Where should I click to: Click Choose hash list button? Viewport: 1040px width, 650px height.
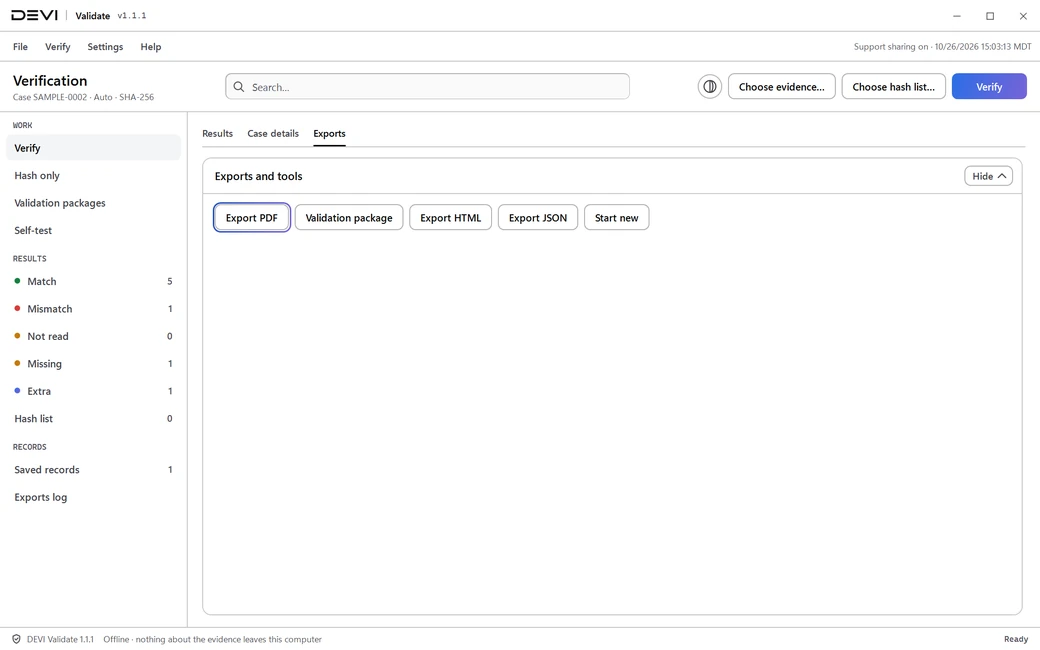pos(893,87)
